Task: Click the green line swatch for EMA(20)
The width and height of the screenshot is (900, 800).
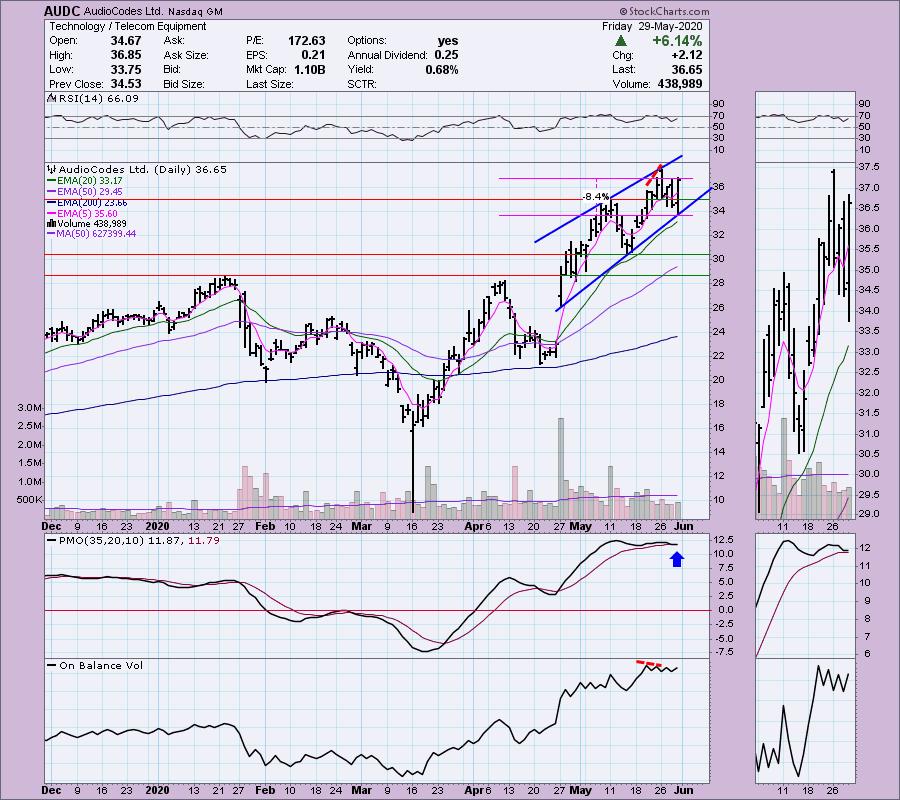Action: [51, 181]
